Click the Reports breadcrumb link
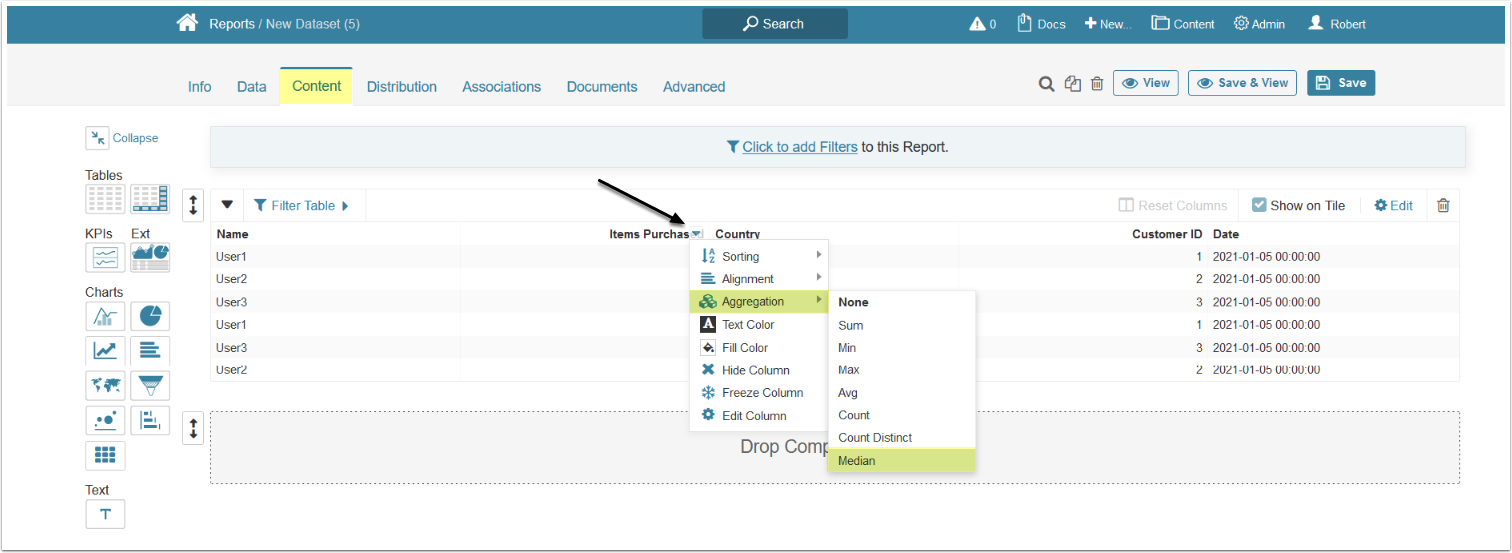Image resolution: width=1512 pixels, height=553 pixels. (x=232, y=24)
